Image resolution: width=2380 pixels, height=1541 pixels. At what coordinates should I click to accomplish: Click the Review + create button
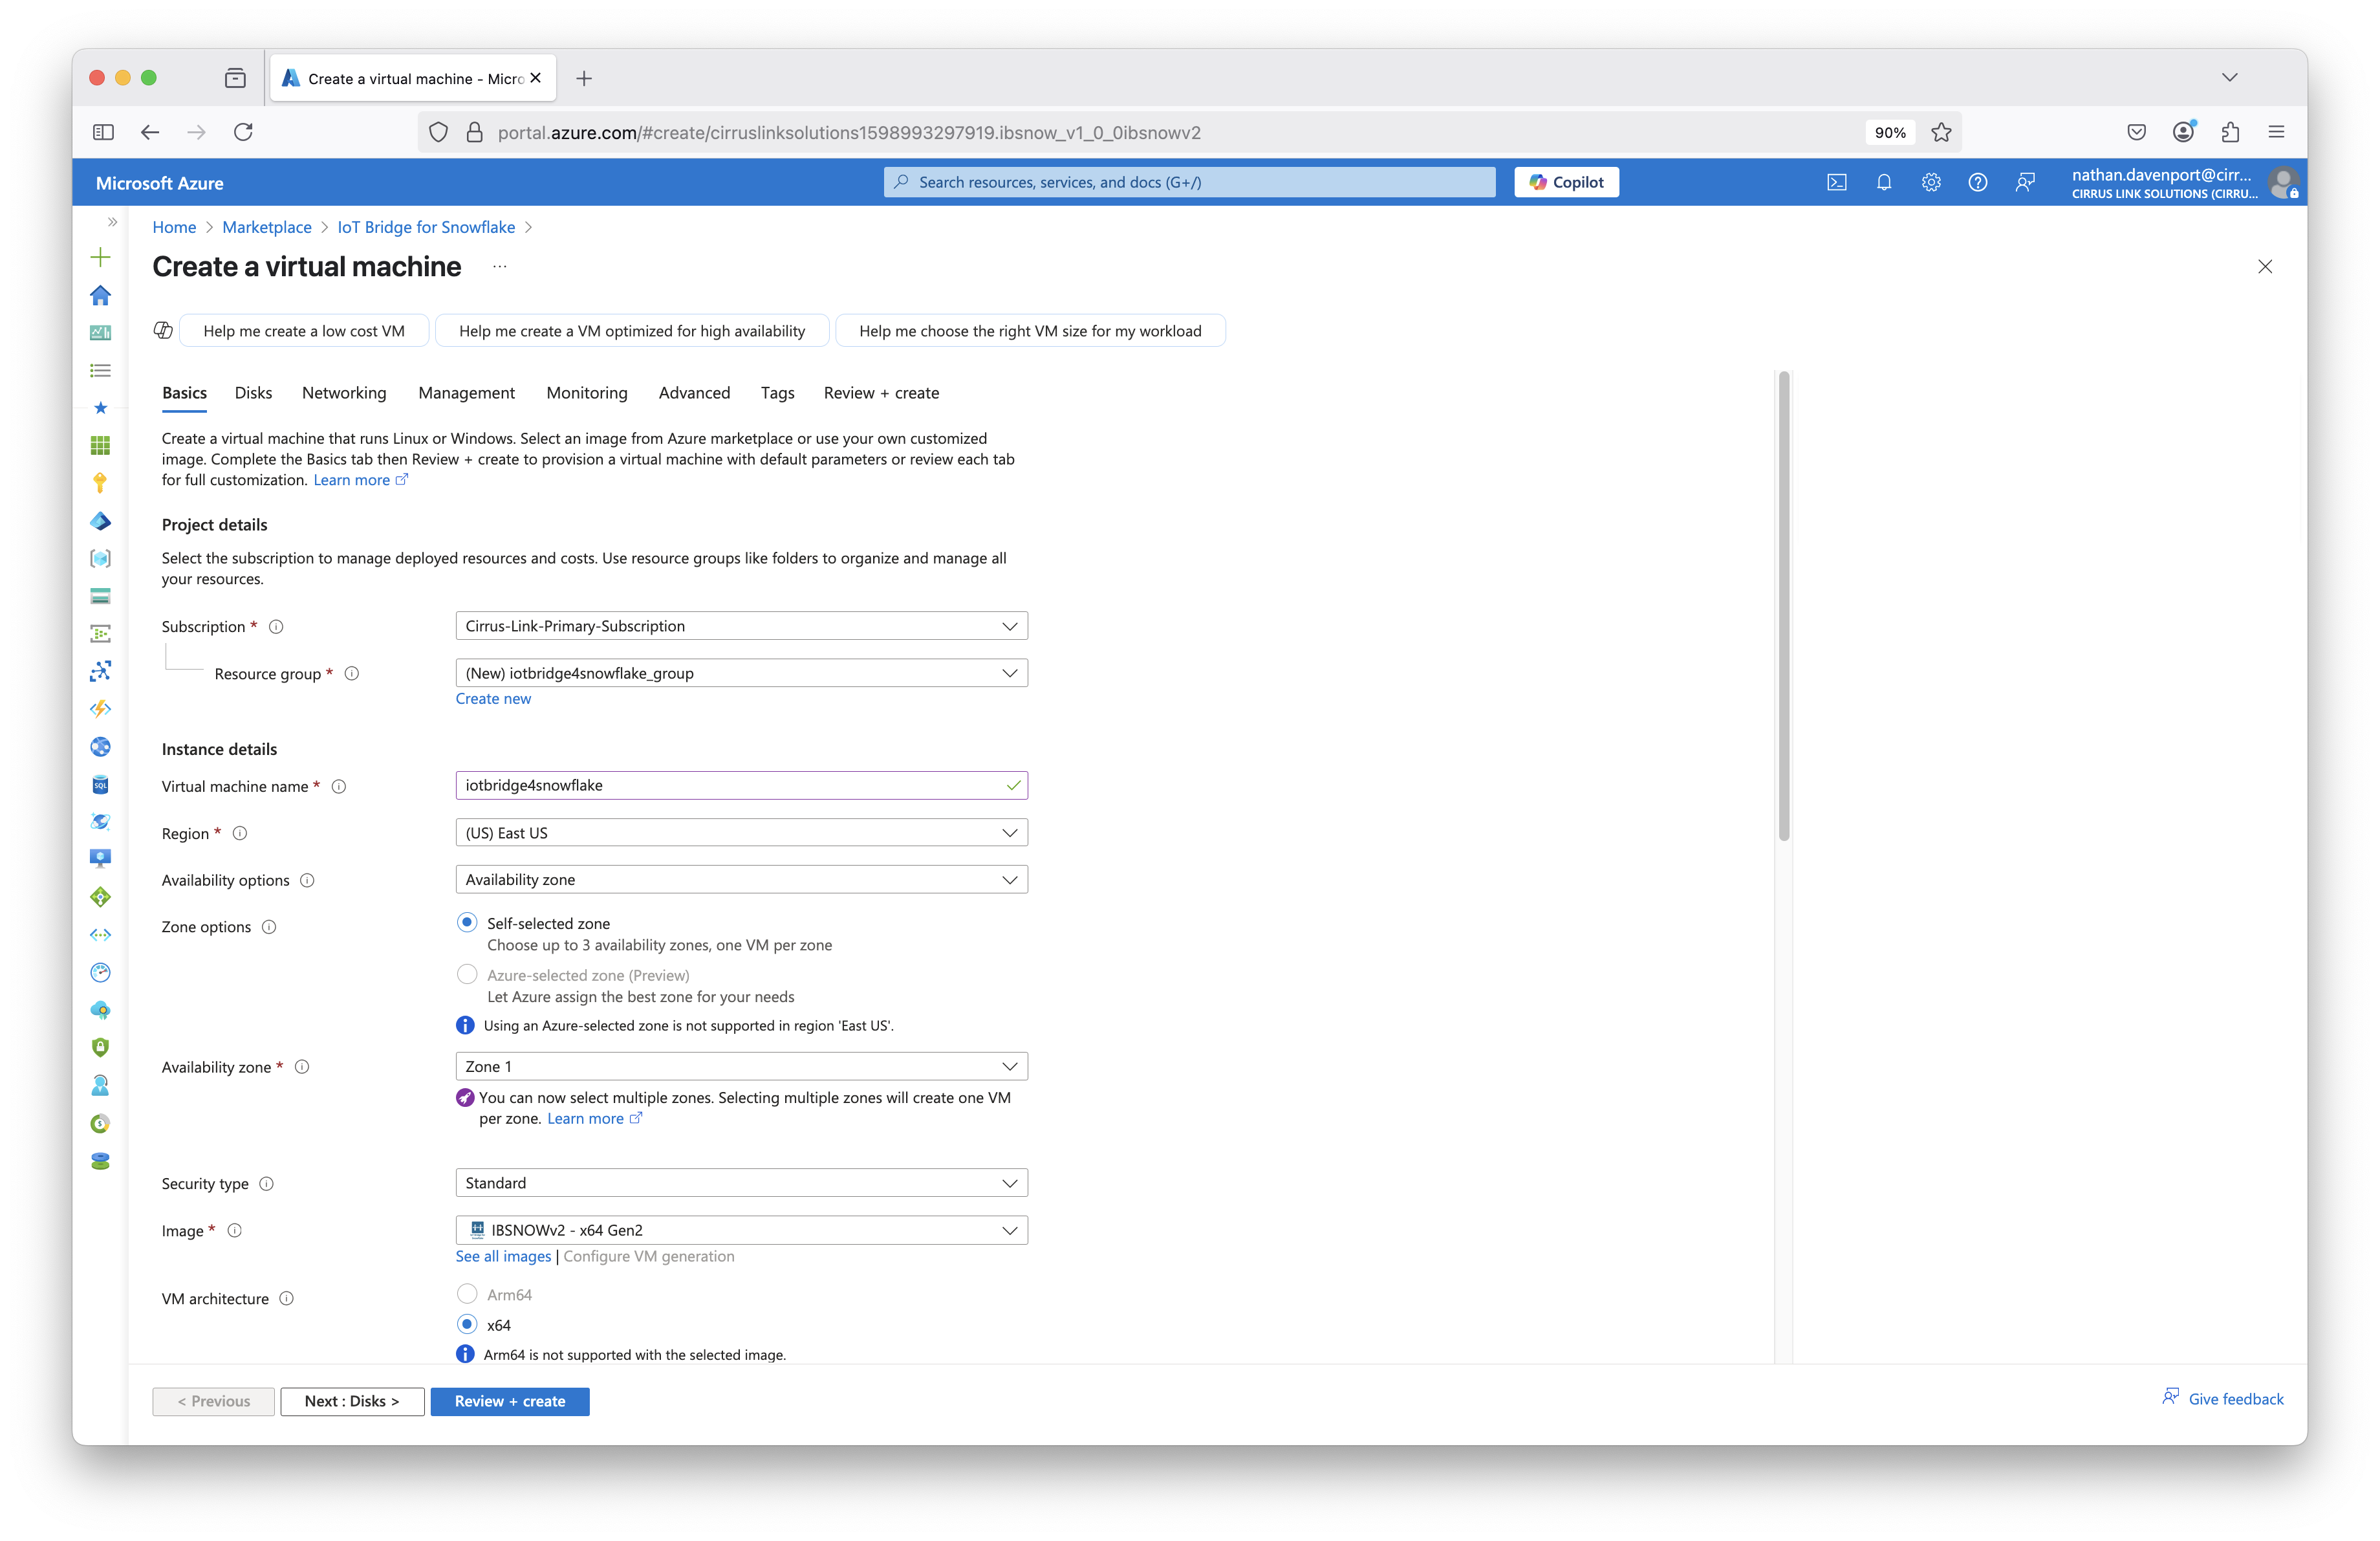tap(509, 1401)
